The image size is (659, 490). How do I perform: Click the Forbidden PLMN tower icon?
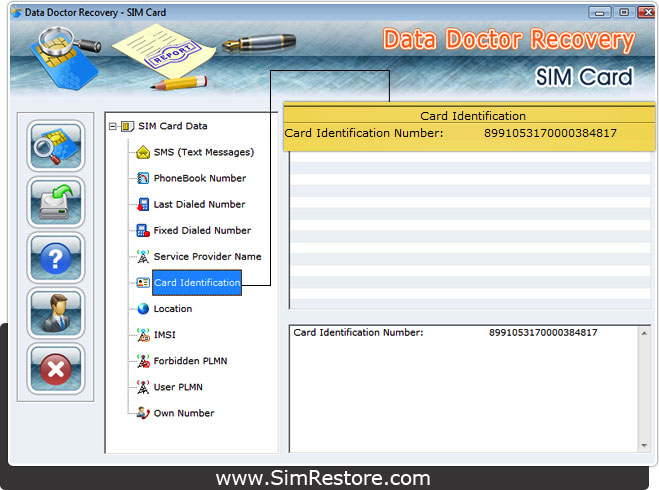tap(143, 361)
